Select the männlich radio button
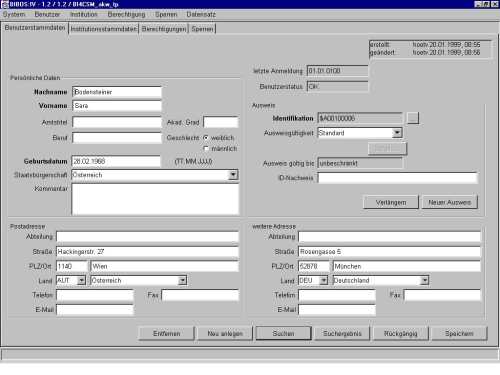Viewport: 500px width, 375px height. point(206,149)
